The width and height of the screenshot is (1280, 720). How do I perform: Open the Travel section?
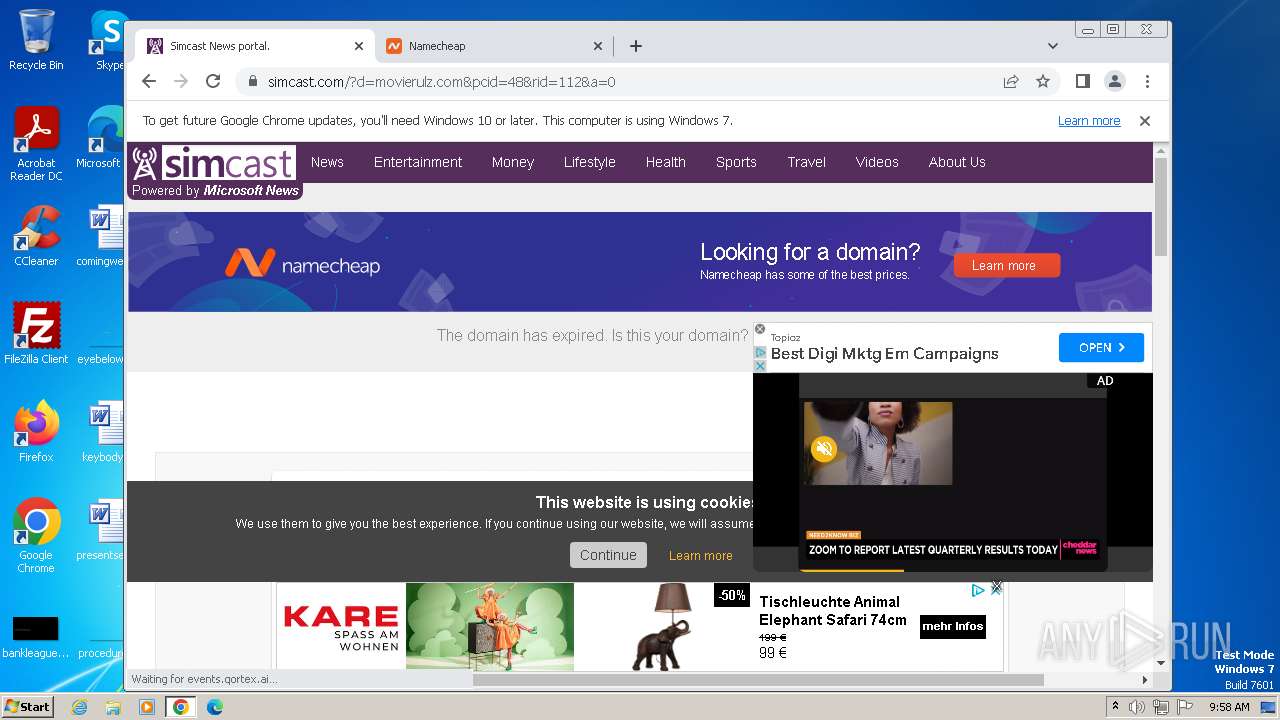pos(806,162)
